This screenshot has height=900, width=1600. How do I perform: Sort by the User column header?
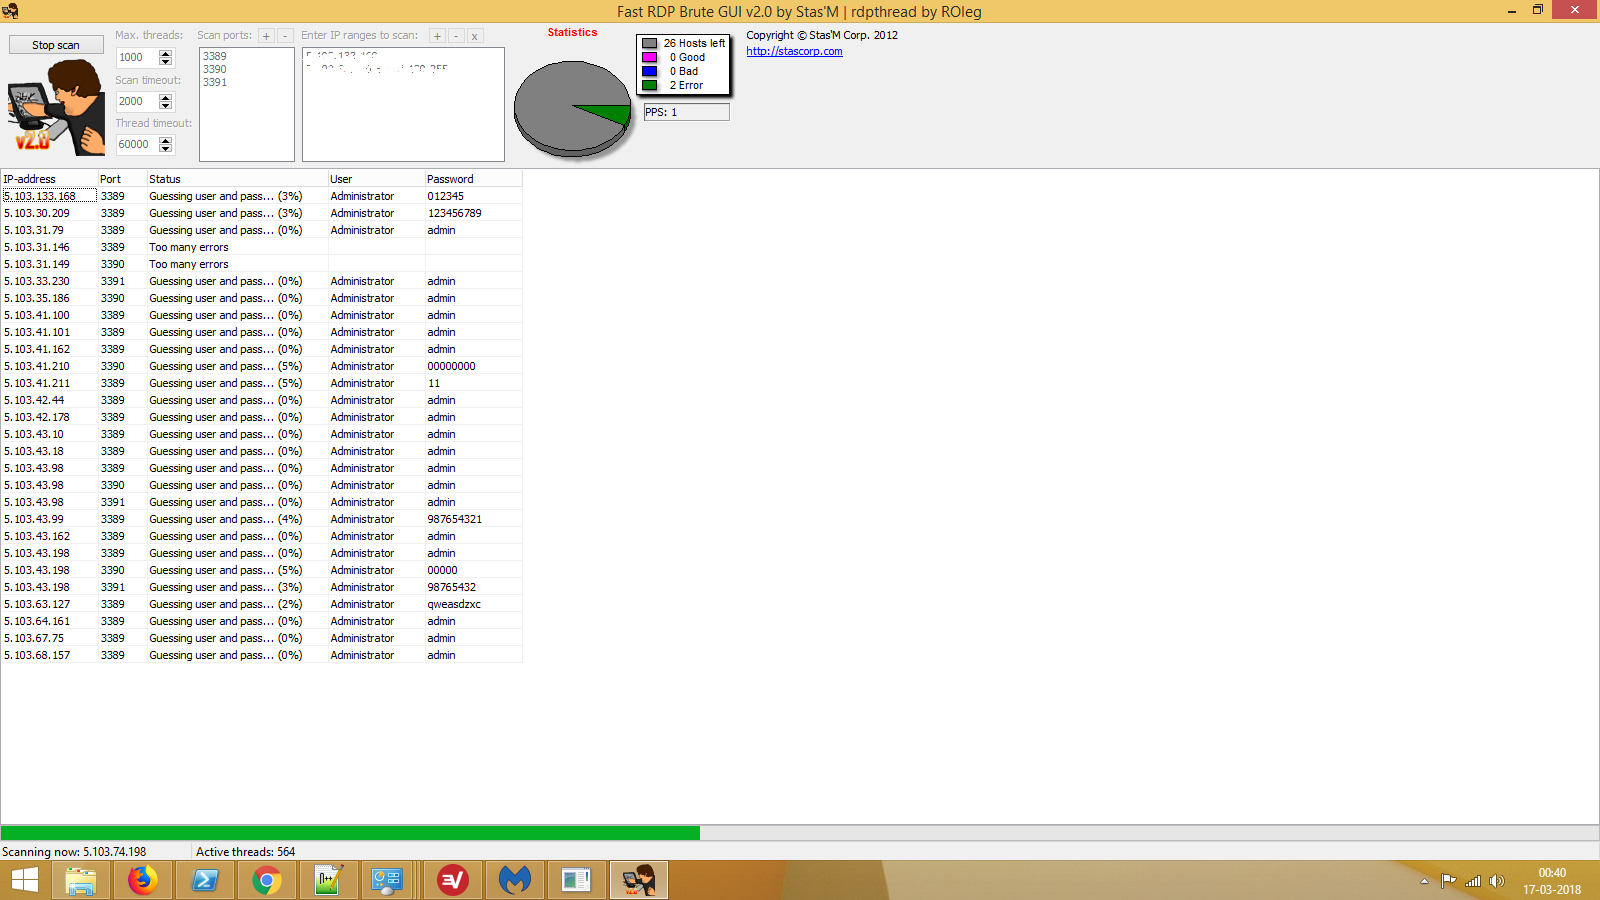376,179
